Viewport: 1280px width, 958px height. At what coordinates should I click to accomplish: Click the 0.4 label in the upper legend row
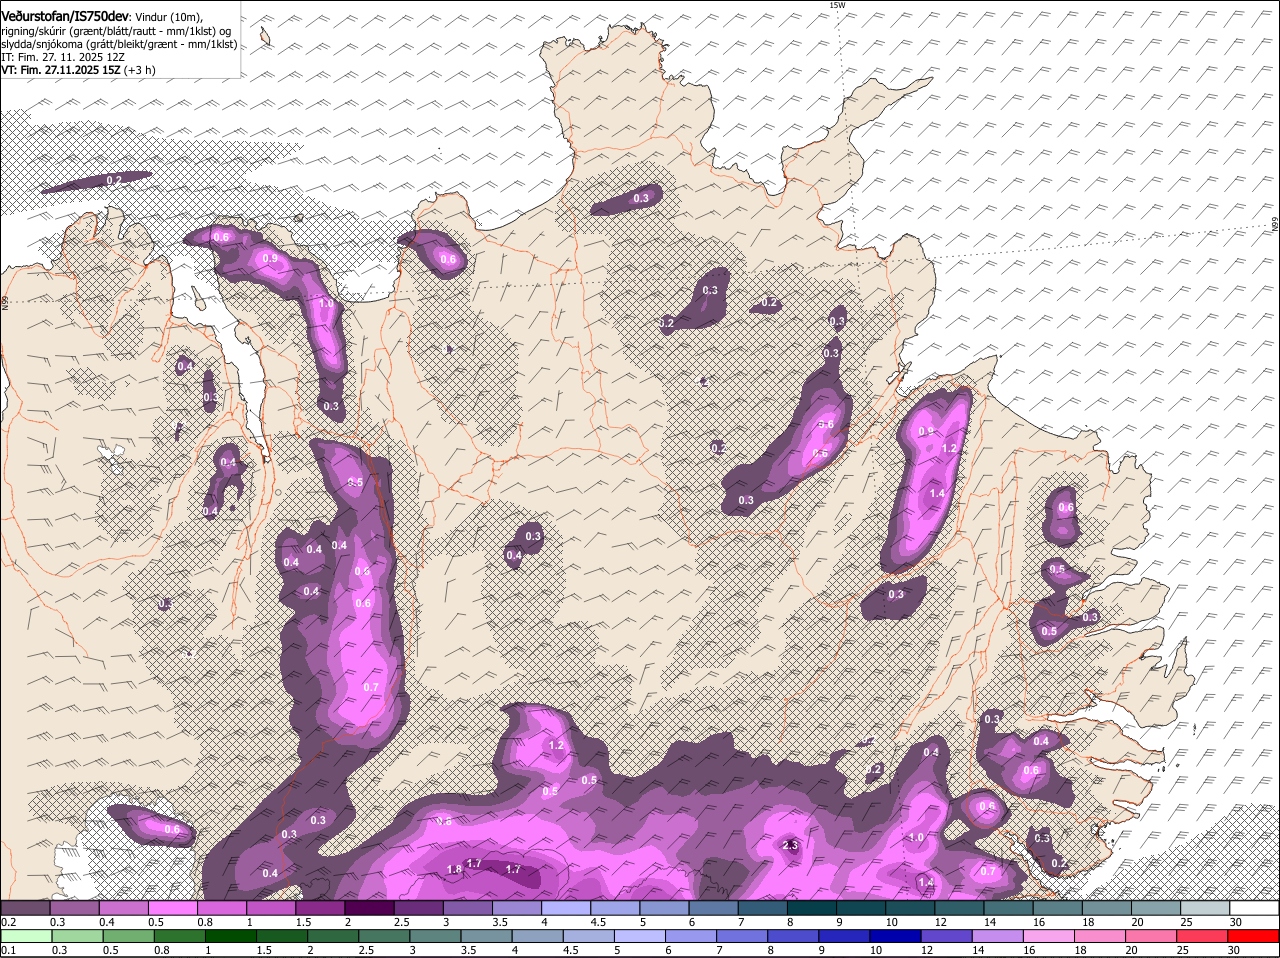107,922
